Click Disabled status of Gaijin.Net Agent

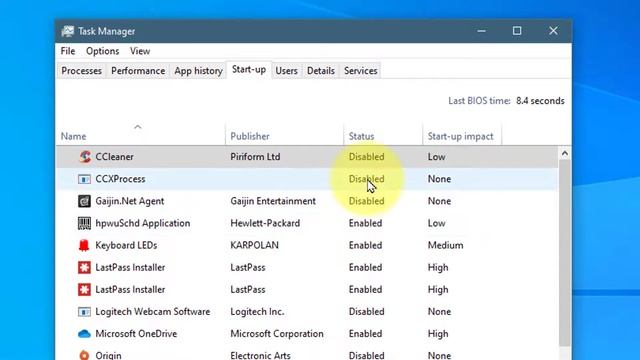(x=367, y=201)
